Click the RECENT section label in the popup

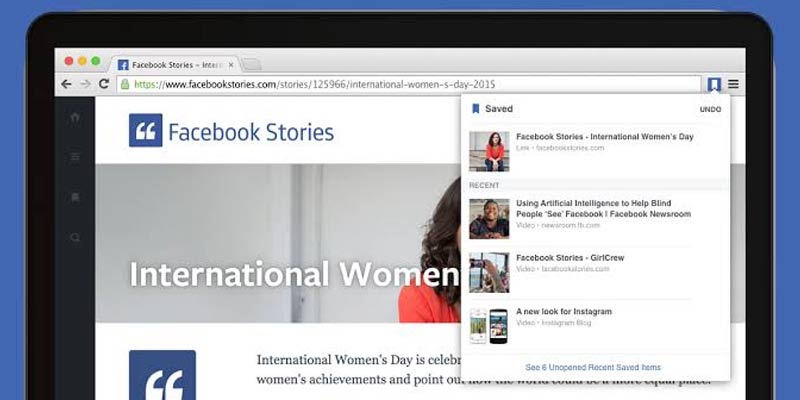tap(484, 185)
